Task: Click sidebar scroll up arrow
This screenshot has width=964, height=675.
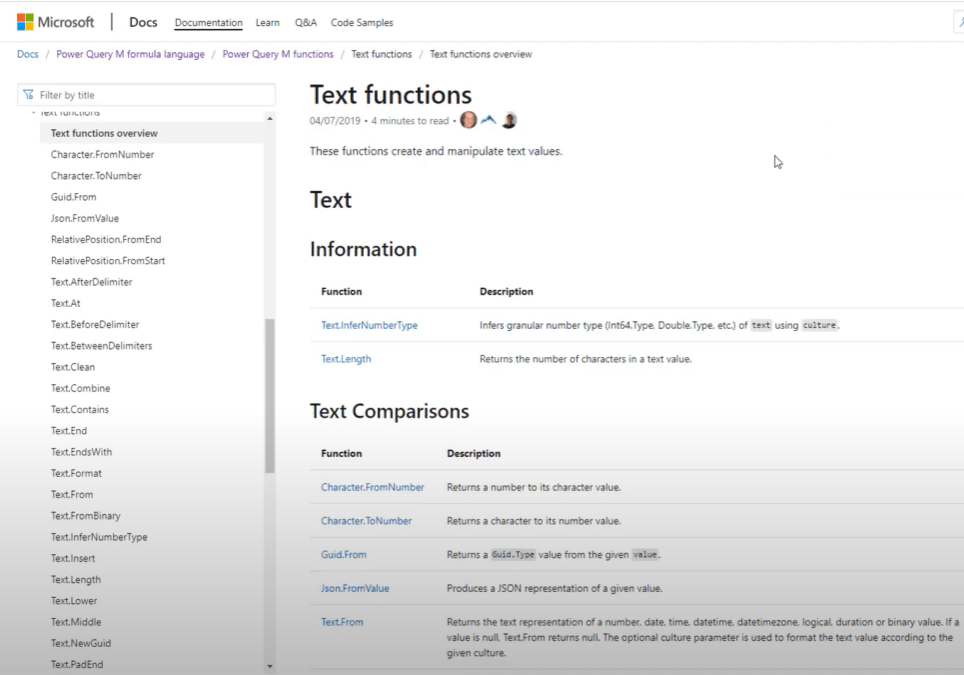Action: pos(270,118)
